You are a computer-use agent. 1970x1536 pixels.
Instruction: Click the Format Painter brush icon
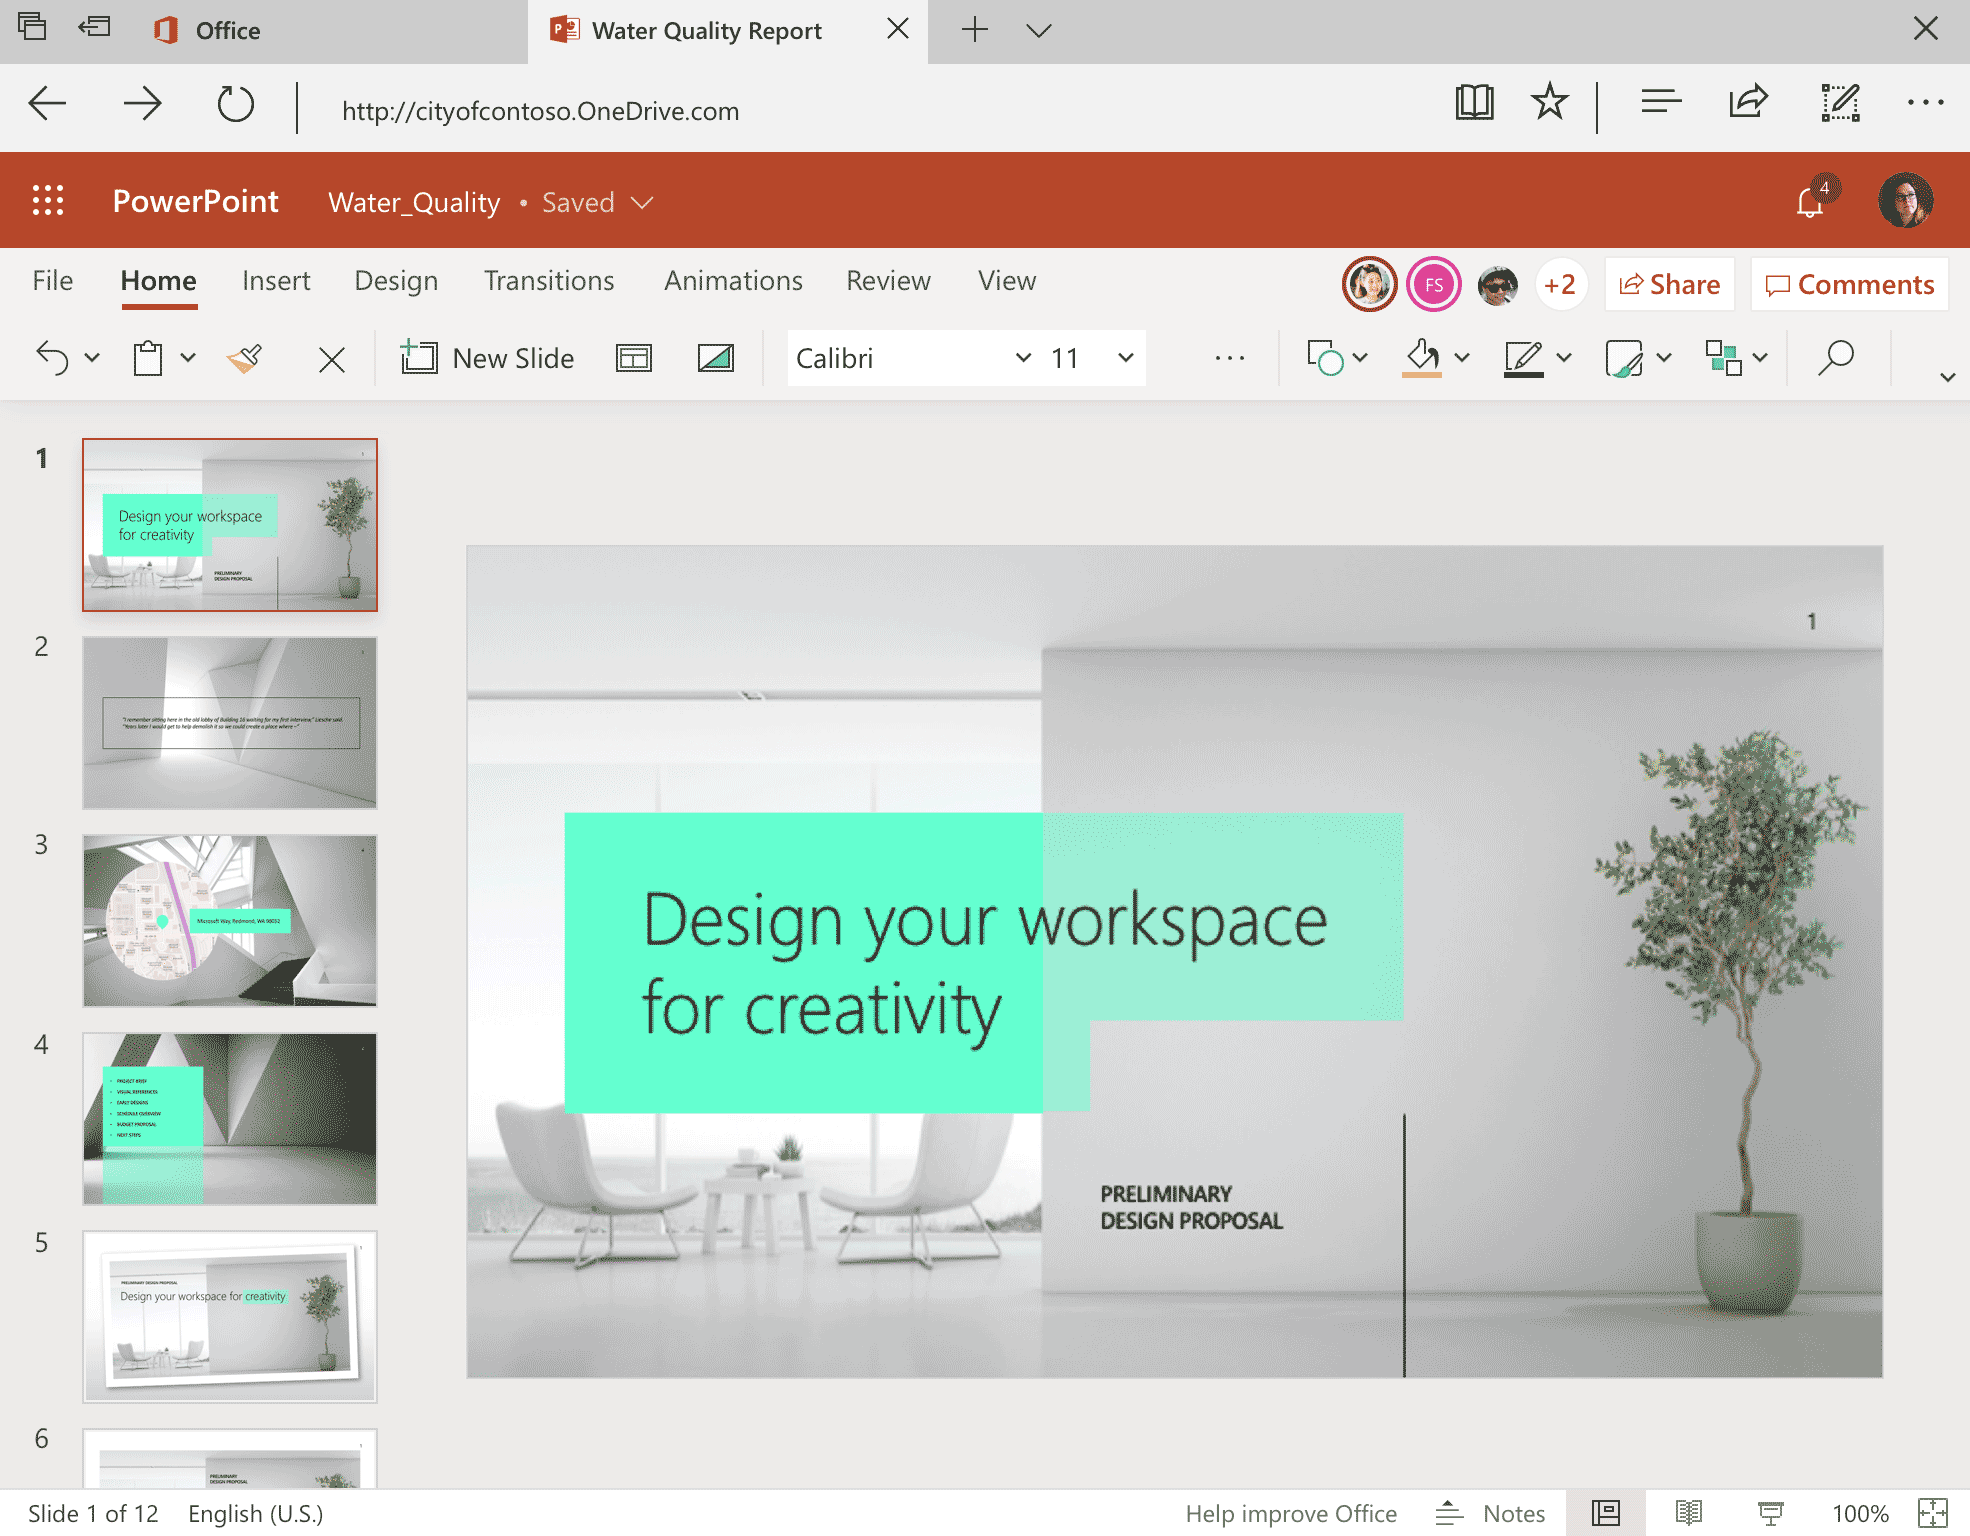(x=245, y=358)
